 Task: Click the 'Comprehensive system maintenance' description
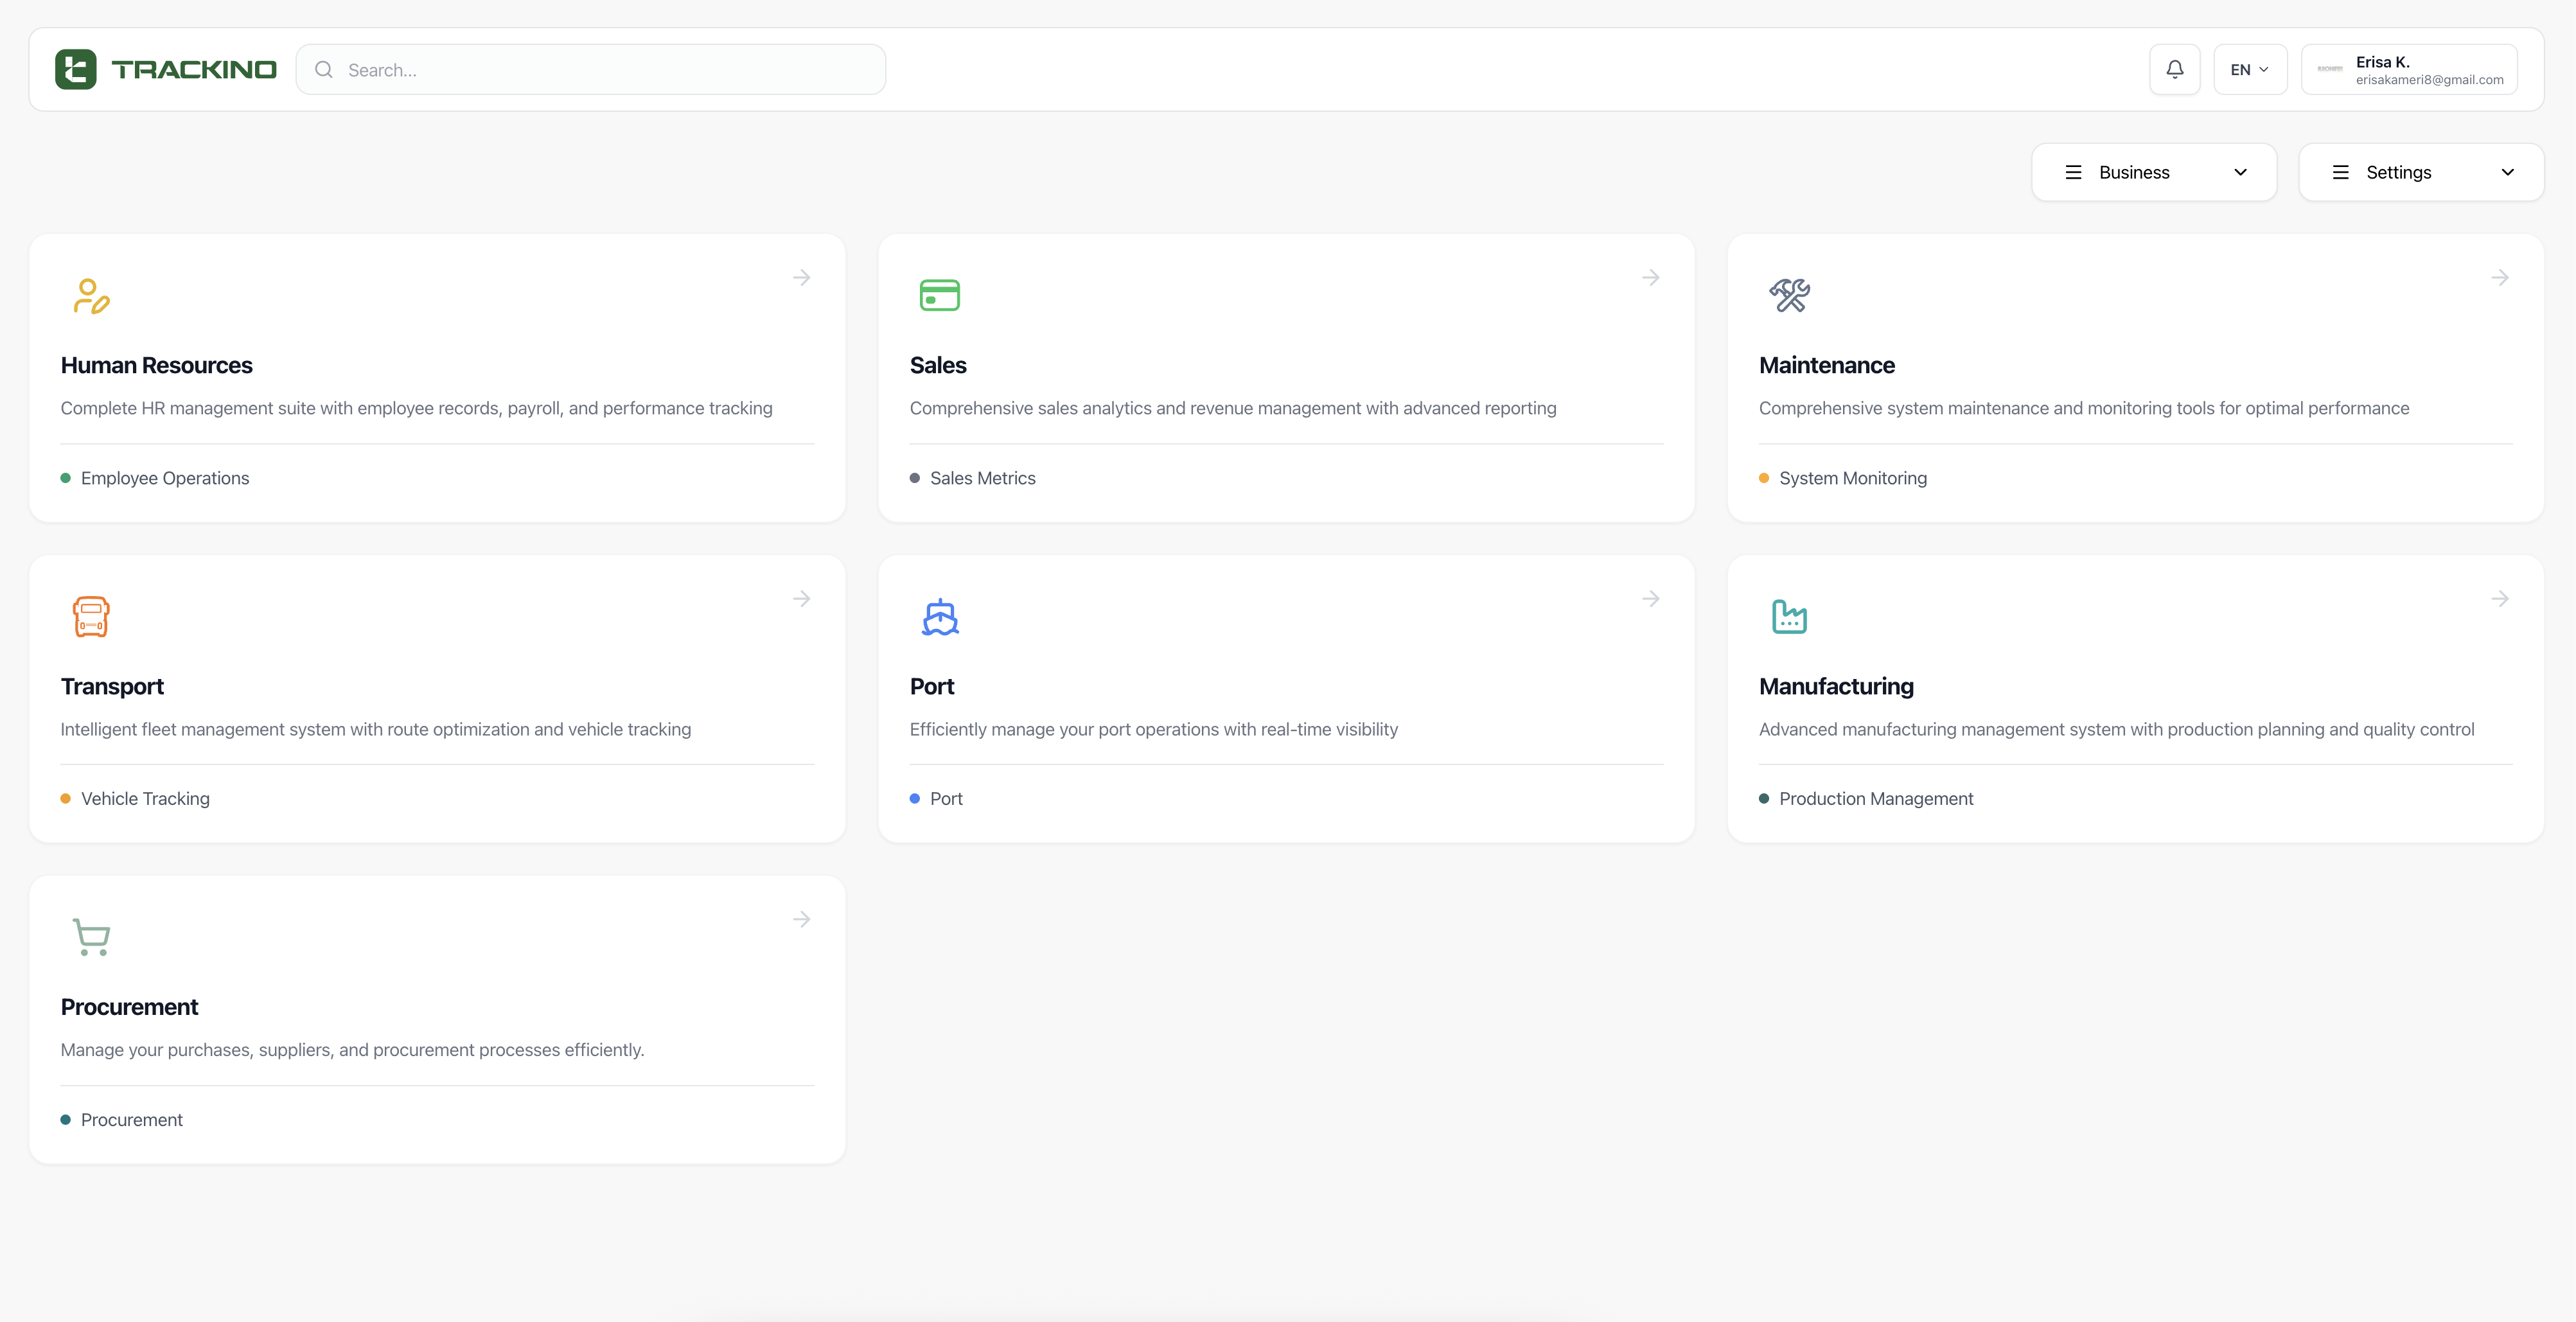pyautogui.click(x=2084, y=408)
